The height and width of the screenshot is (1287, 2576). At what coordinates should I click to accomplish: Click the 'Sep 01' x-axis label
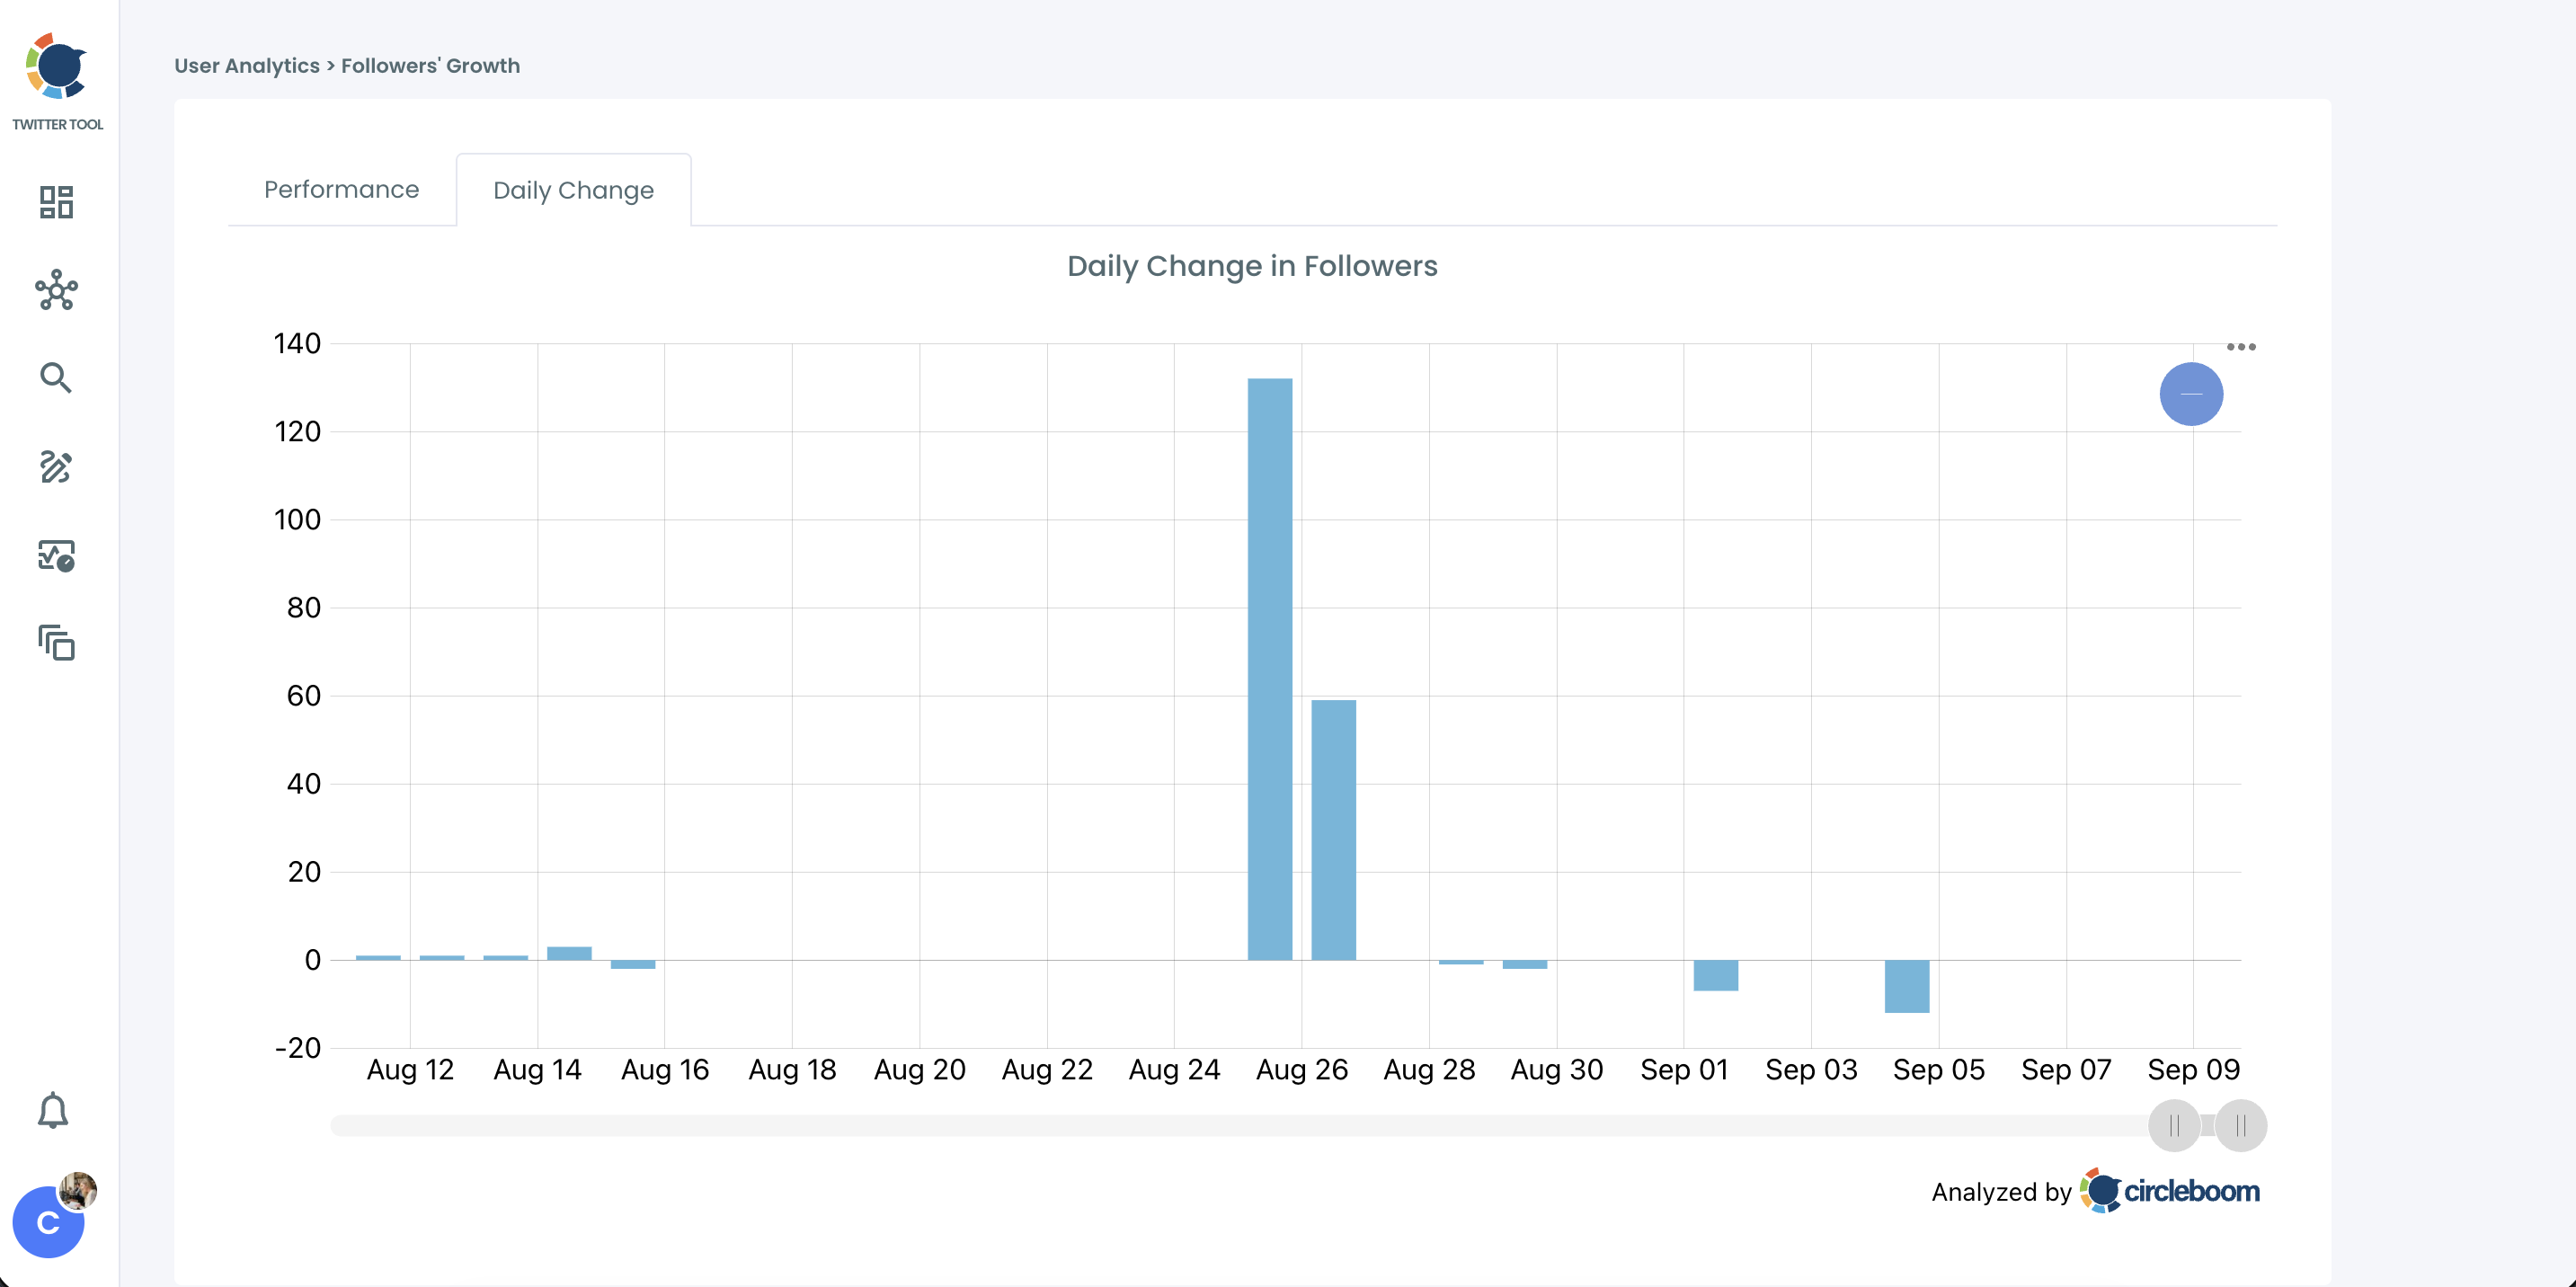coord(1684,1070)
